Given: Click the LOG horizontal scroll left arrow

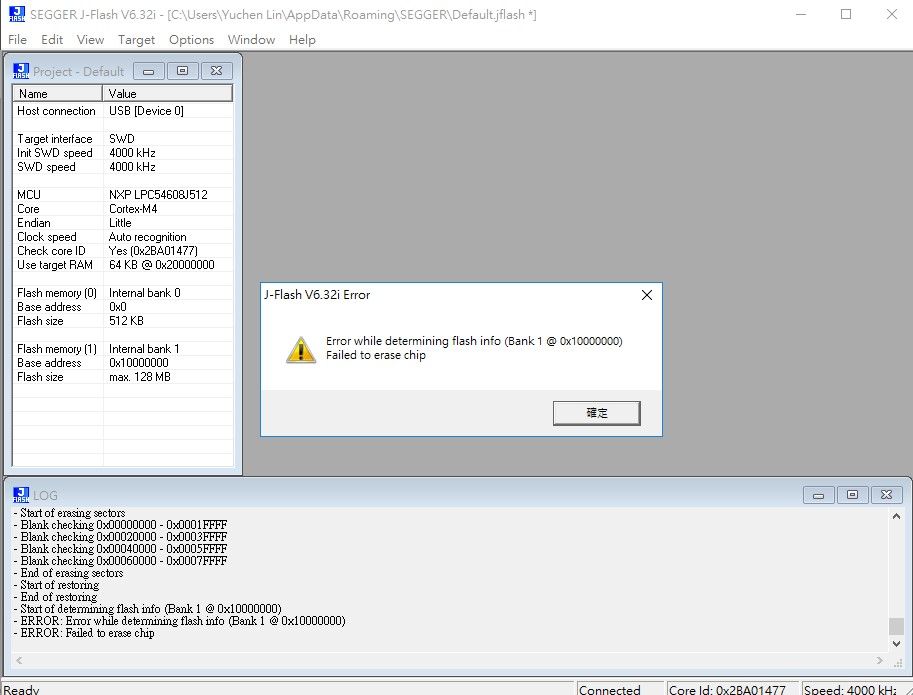Looking at the screenshot, I should coord(19,660).
